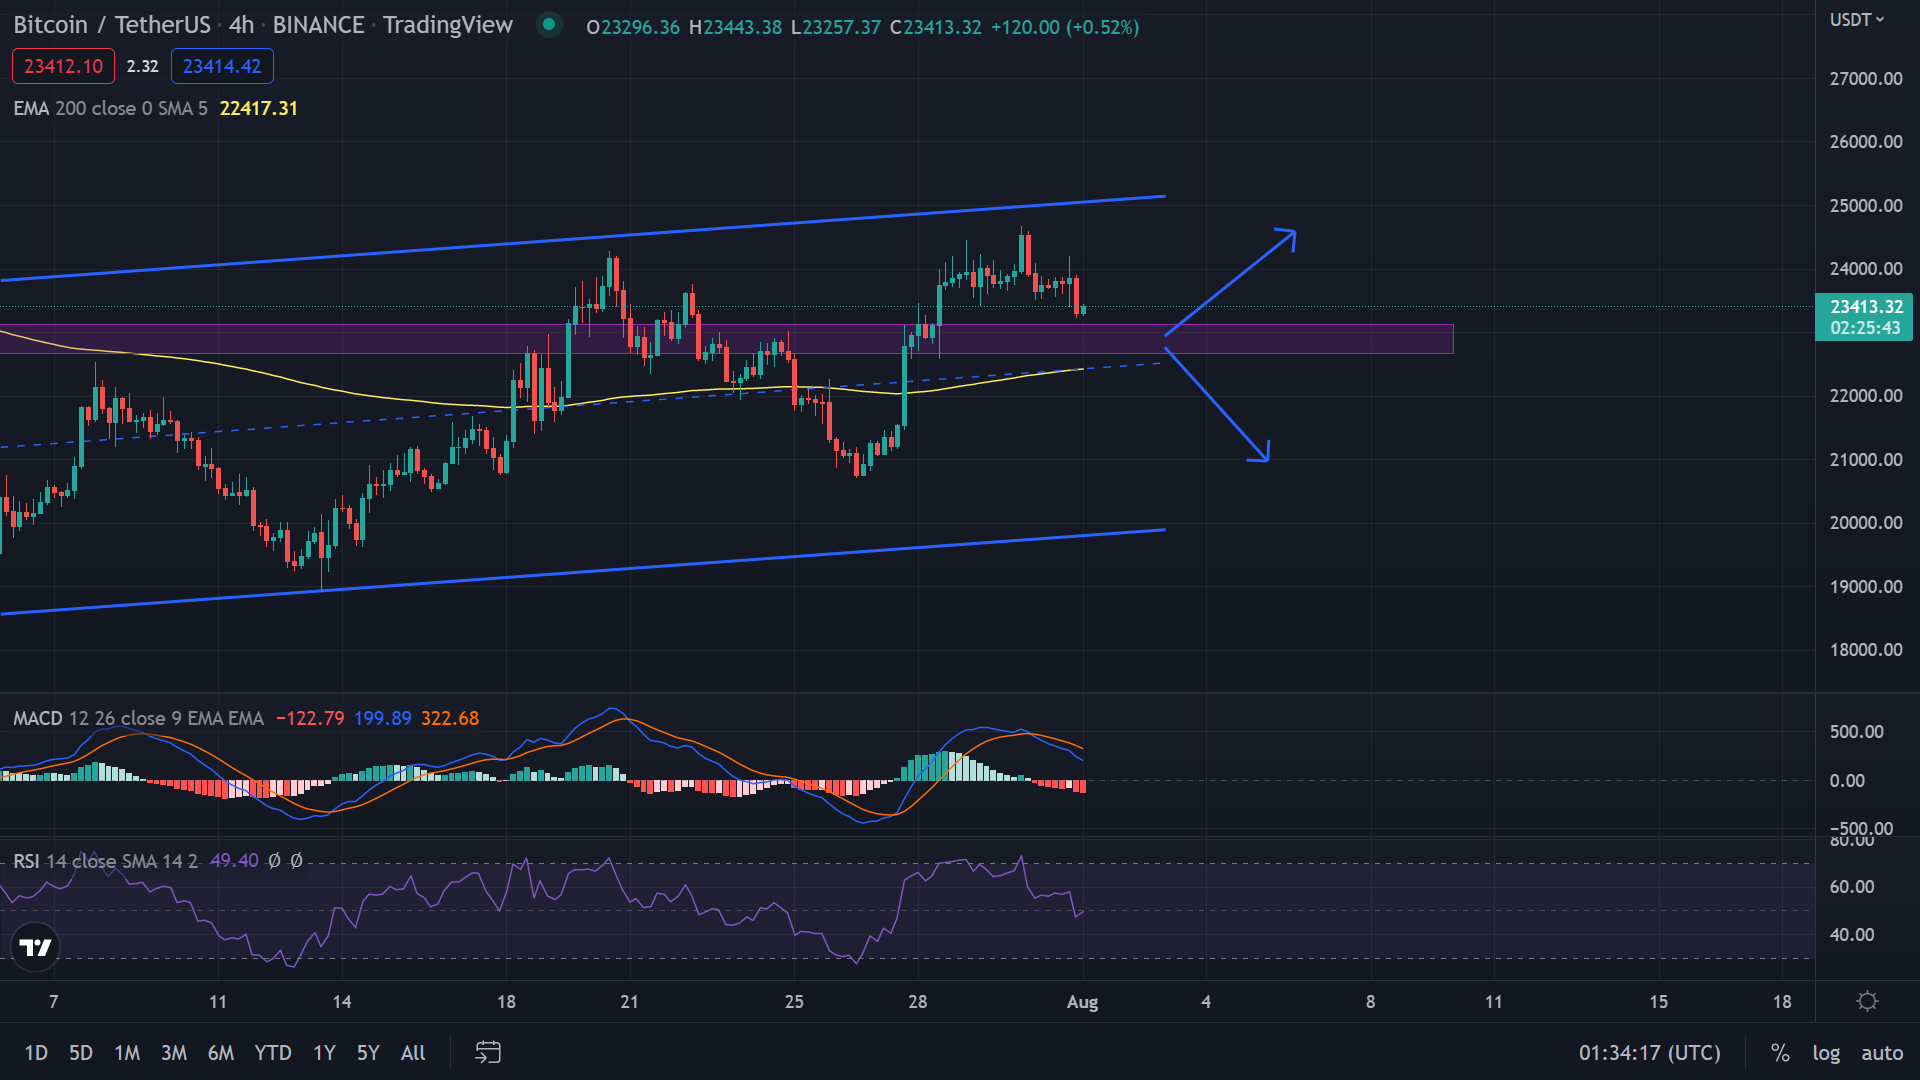Select the YTD time range
The width and height of the screenshot is (1920, 1080).
click(x=272, y=1052)
